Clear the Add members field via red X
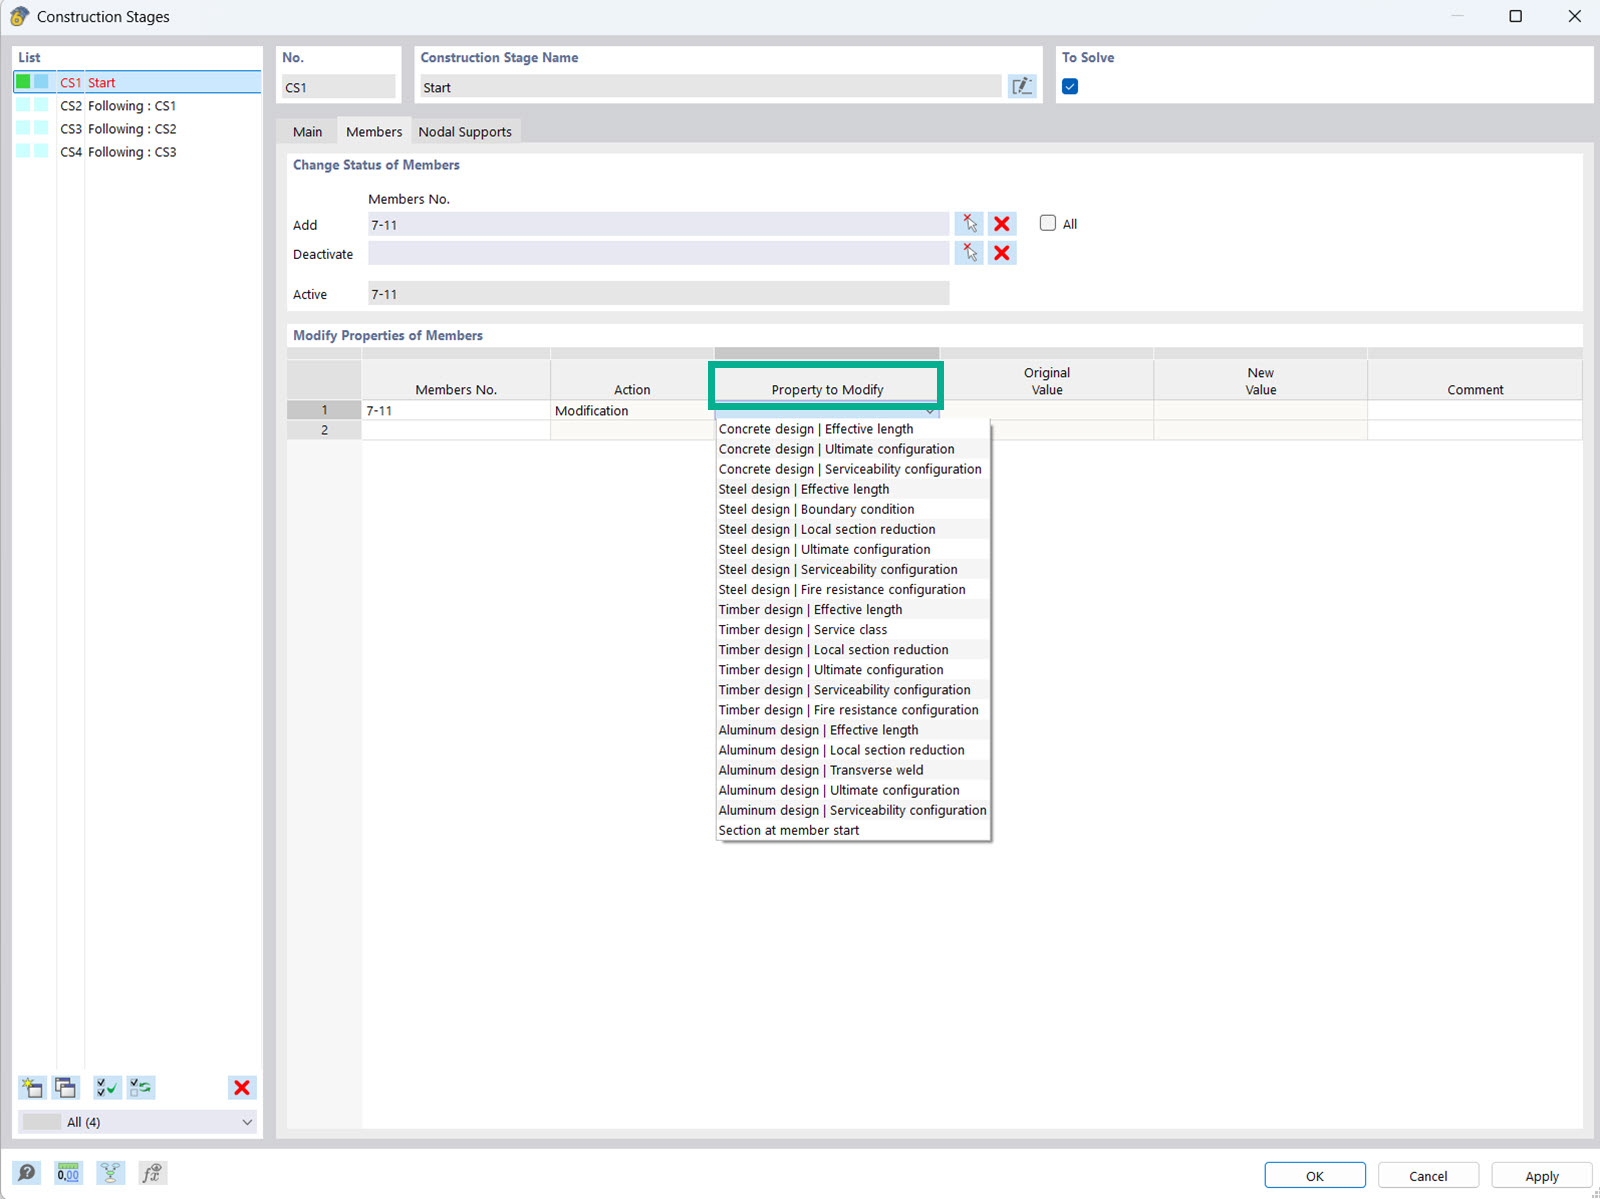The image size is (1600, 1199). point(1001,223)
